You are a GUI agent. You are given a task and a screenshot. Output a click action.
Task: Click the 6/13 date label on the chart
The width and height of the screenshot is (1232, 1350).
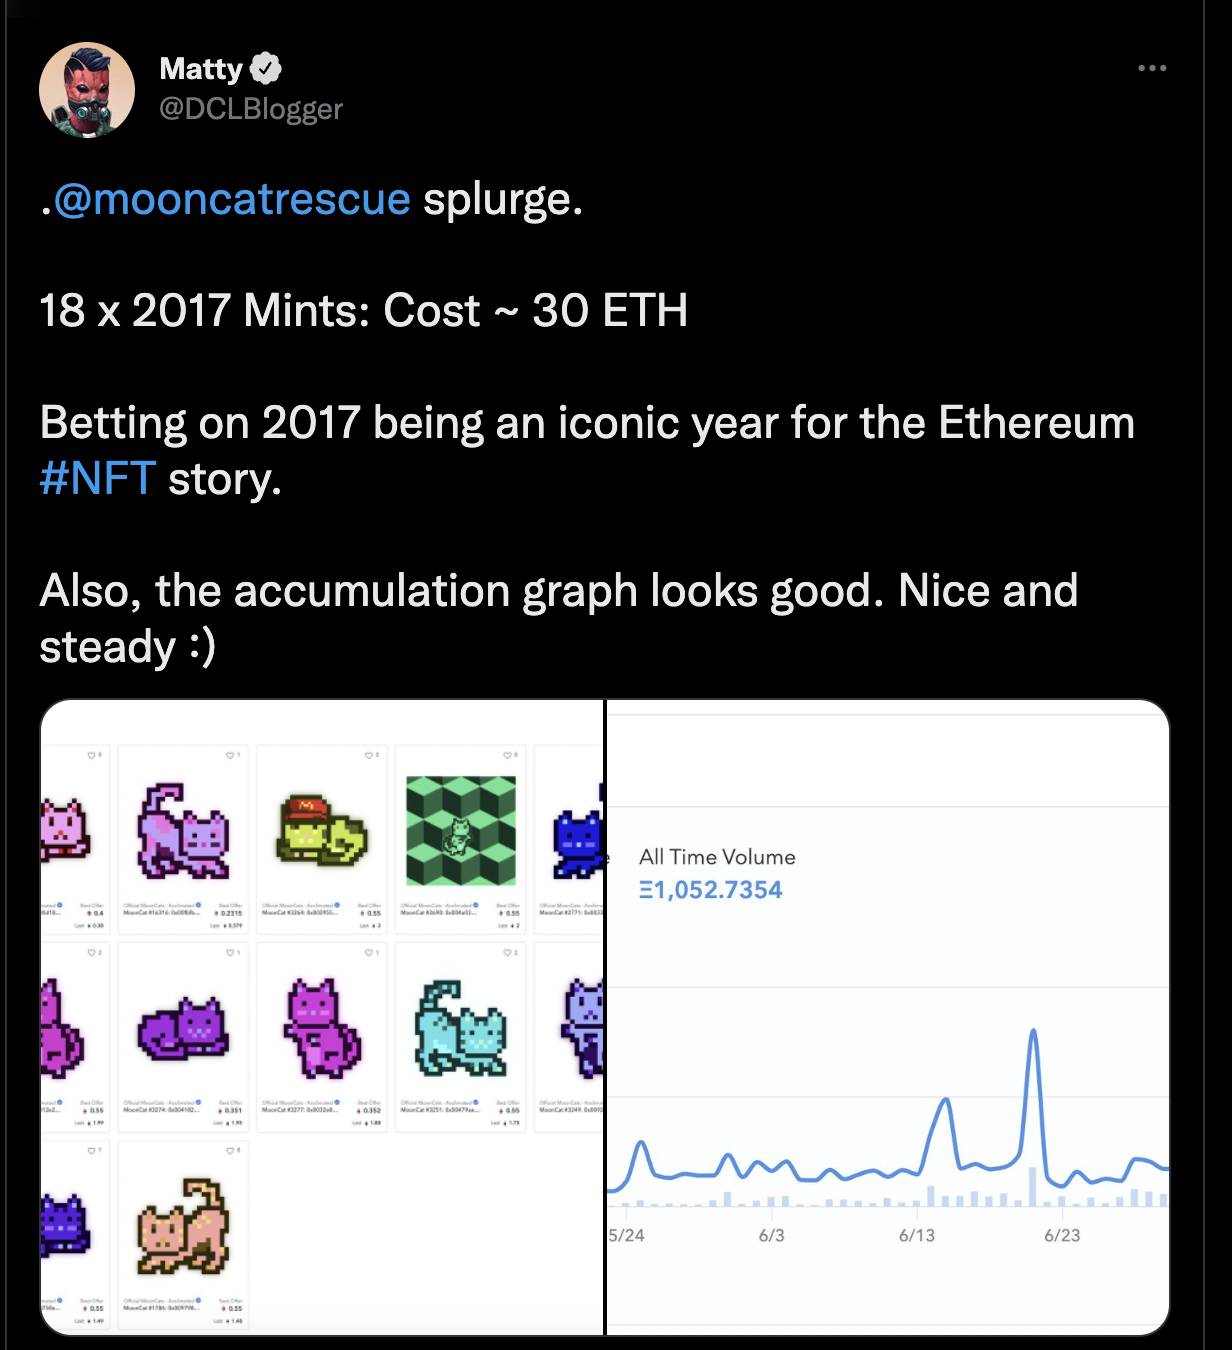916,1235
